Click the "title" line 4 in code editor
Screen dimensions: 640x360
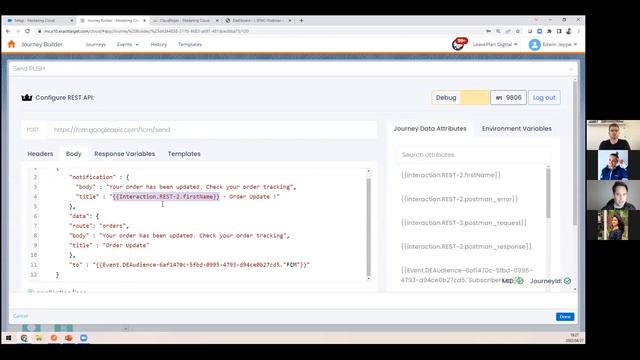178,197
